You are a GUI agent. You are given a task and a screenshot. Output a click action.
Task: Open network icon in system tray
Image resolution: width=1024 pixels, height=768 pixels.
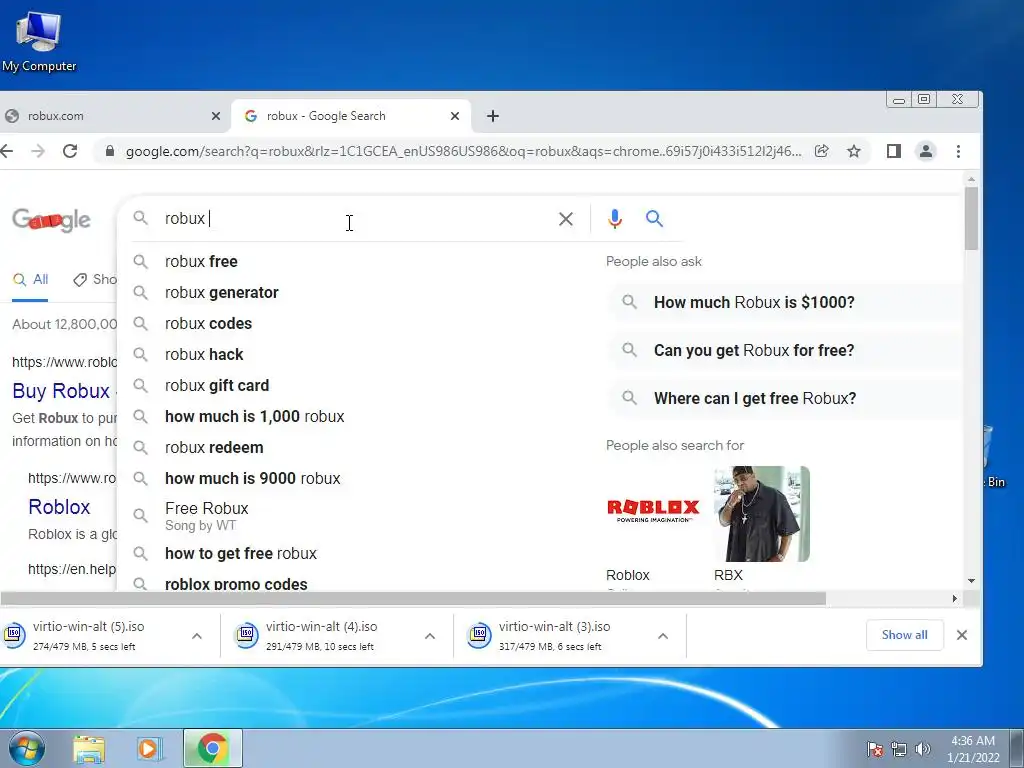click(x=899, y=749)
